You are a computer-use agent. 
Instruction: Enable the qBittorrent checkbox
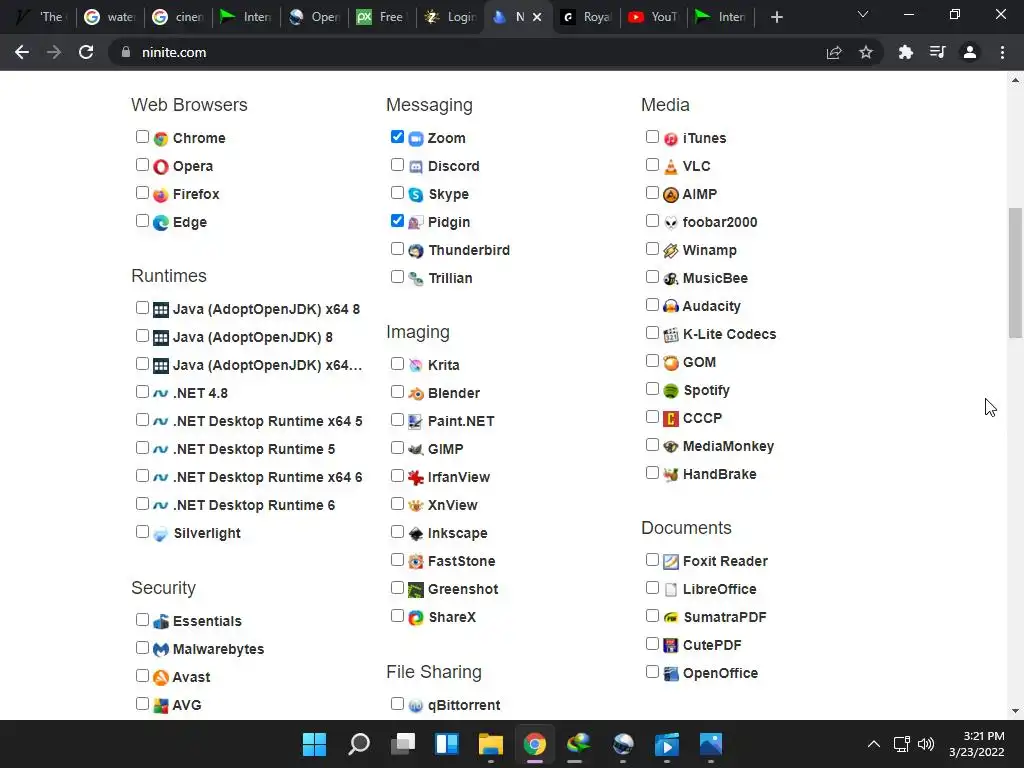point(397,703)
